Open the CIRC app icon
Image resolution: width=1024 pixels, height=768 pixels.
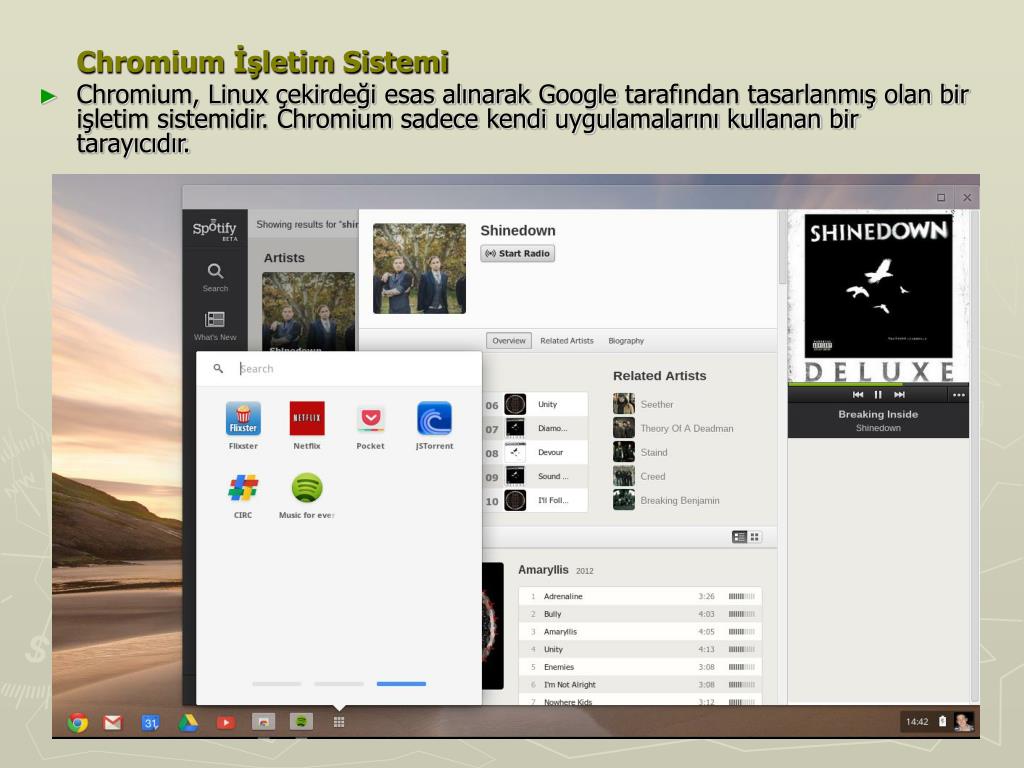243,488
